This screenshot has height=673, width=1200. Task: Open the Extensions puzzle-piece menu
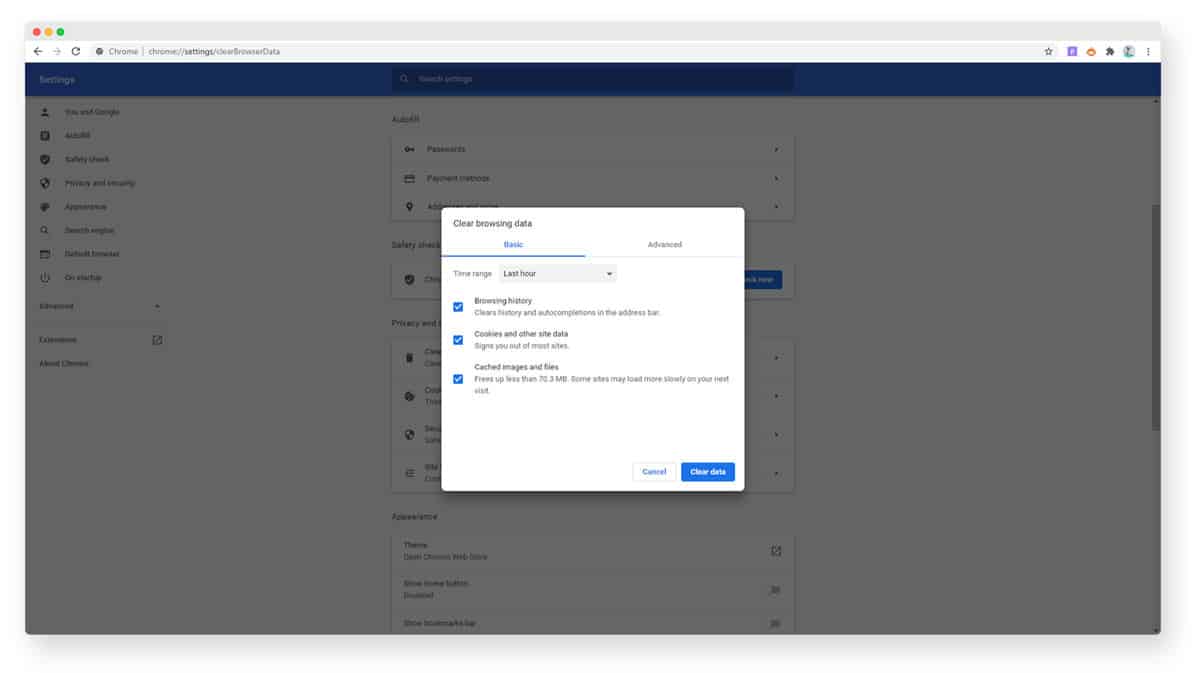coord(1110,51)
